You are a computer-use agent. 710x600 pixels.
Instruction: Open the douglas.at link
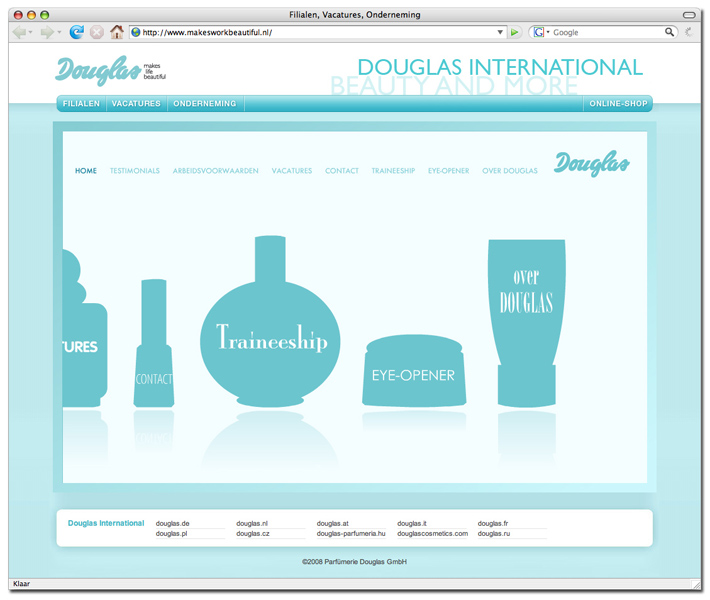[333, 523]
